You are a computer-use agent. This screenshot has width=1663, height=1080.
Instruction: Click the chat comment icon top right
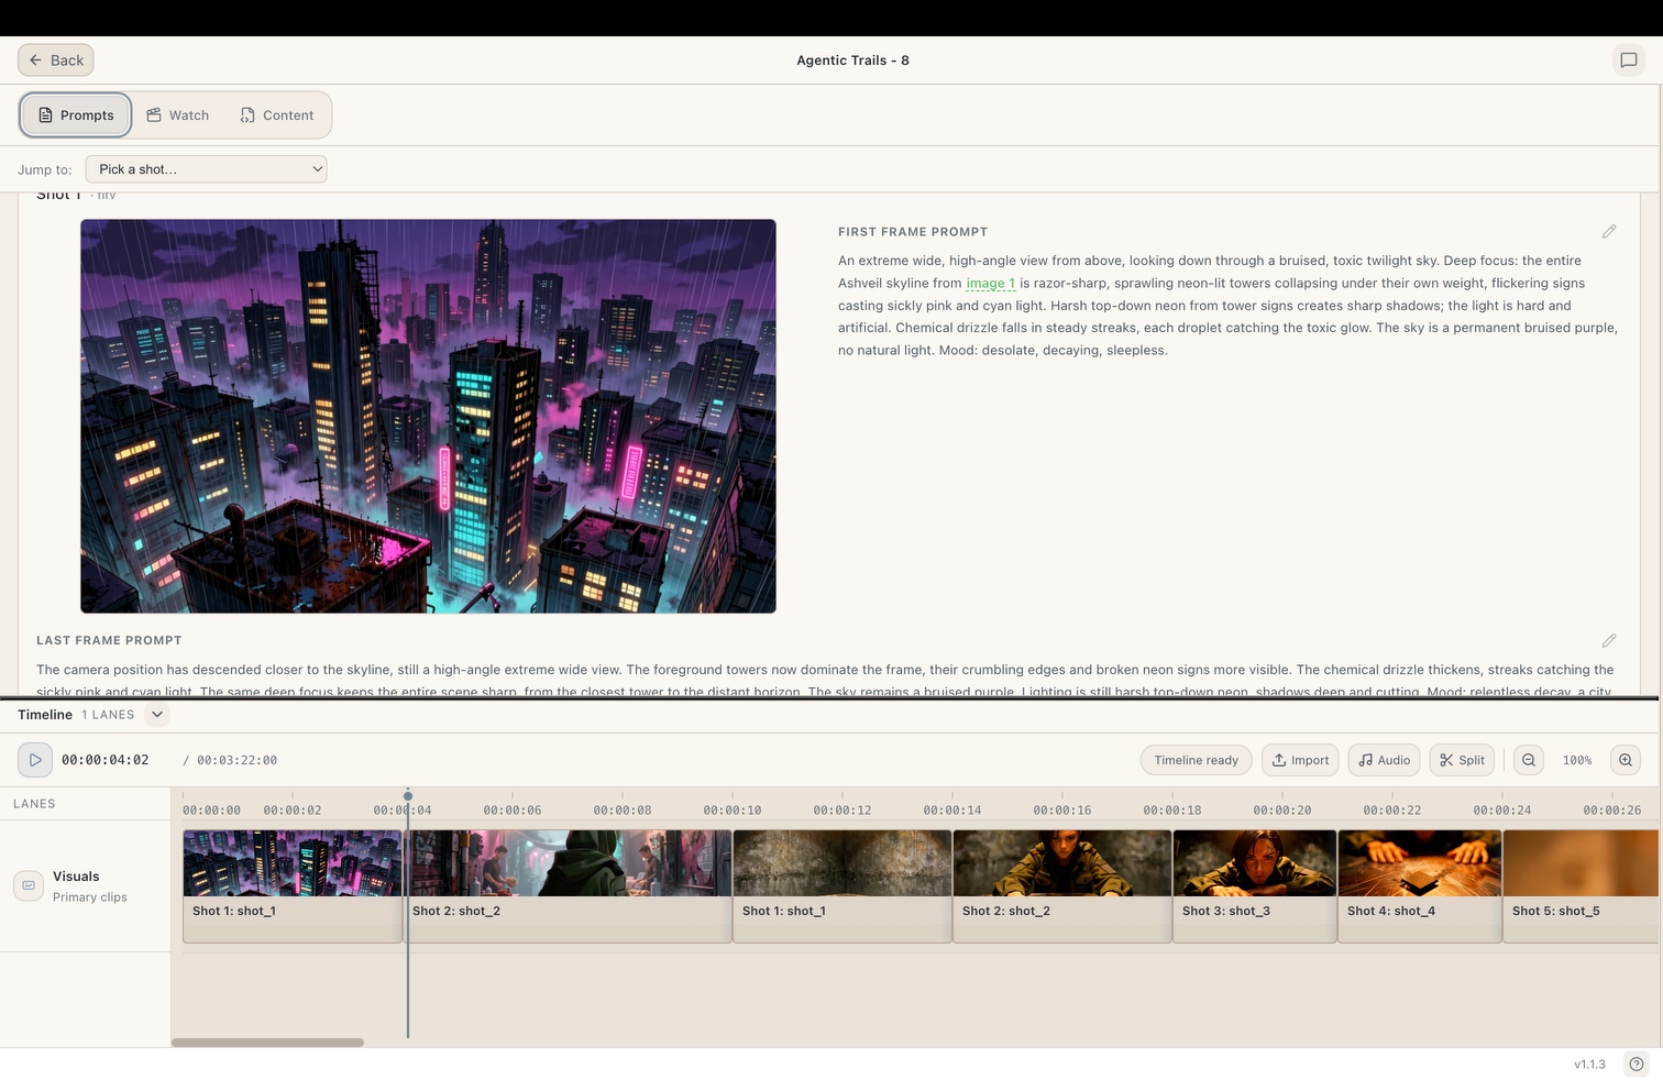point(1628,60)
